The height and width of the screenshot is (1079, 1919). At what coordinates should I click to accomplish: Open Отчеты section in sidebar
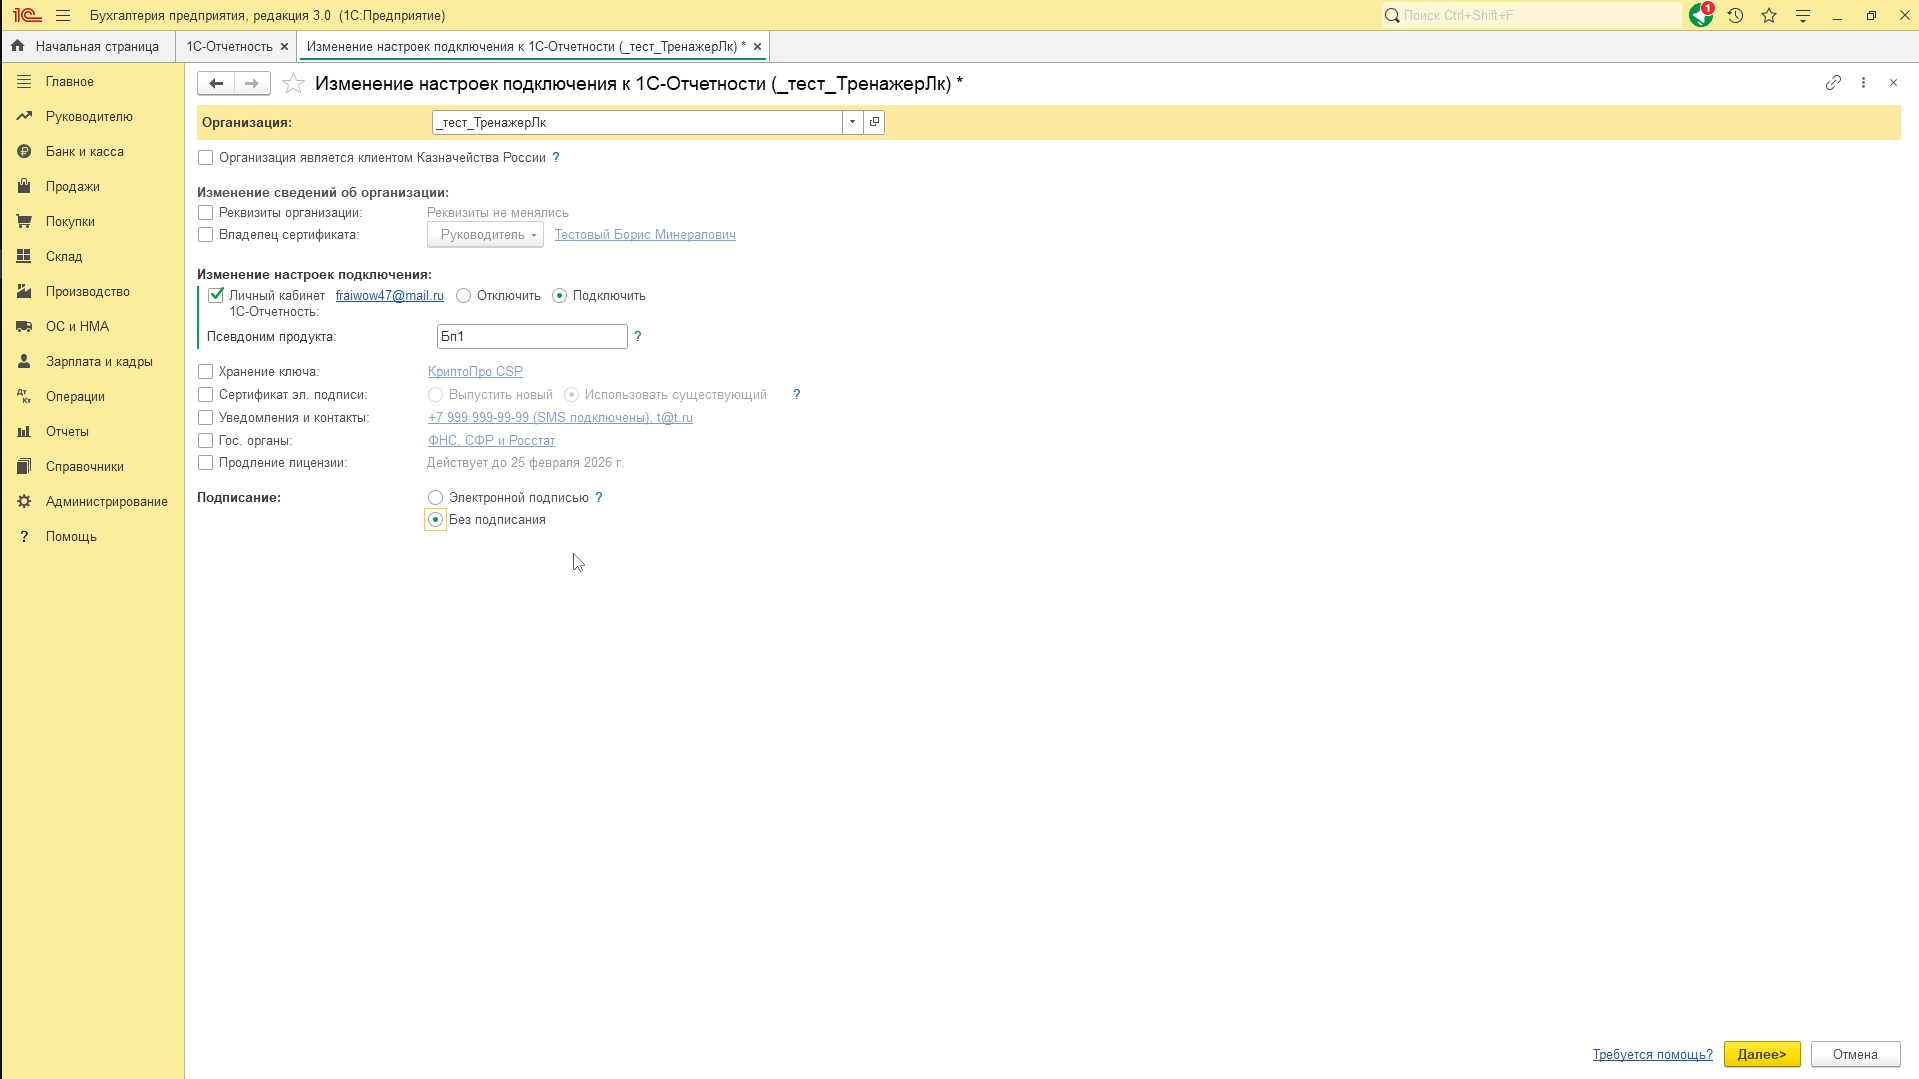click(93, 432)
